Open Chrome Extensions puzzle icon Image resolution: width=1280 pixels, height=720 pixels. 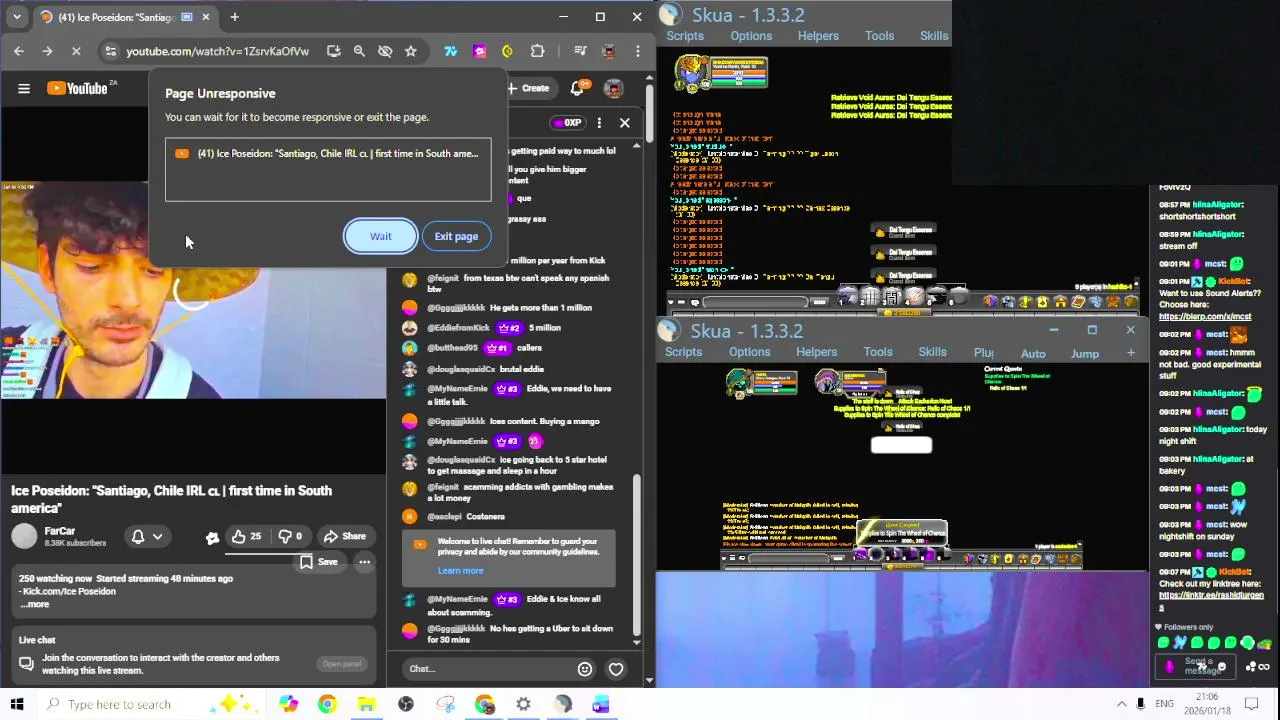click(x=537, y=51)
